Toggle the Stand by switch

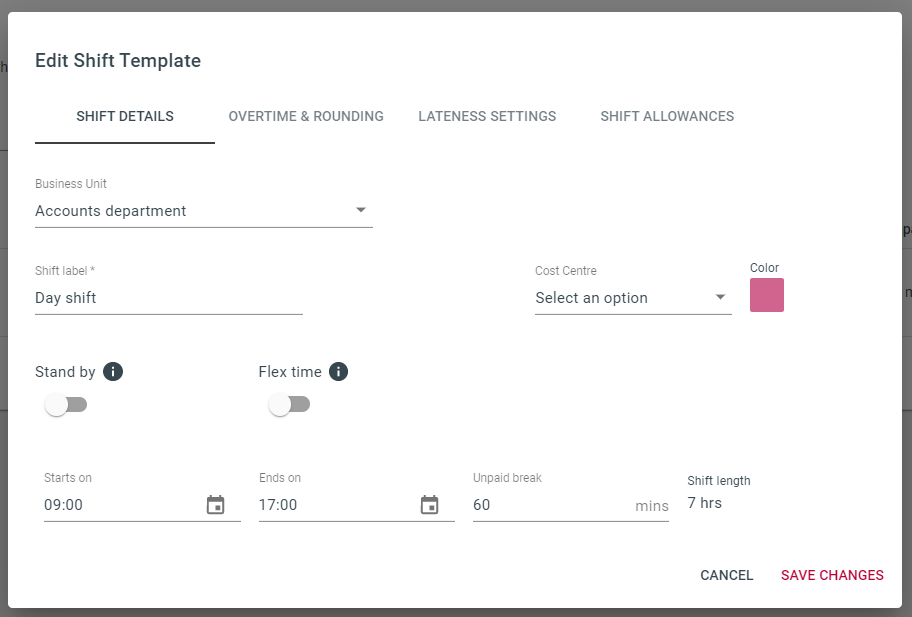pyautogui.click(x=66, y=405)
